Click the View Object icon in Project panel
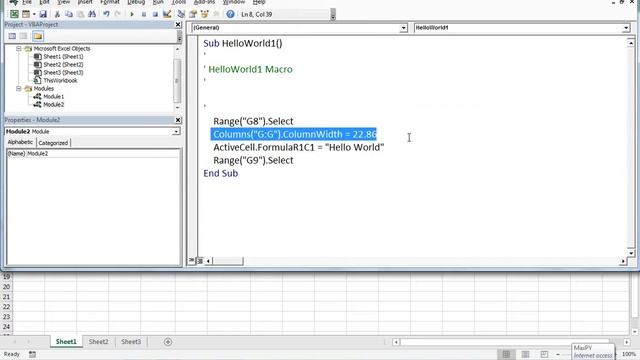 pos(24,36)
